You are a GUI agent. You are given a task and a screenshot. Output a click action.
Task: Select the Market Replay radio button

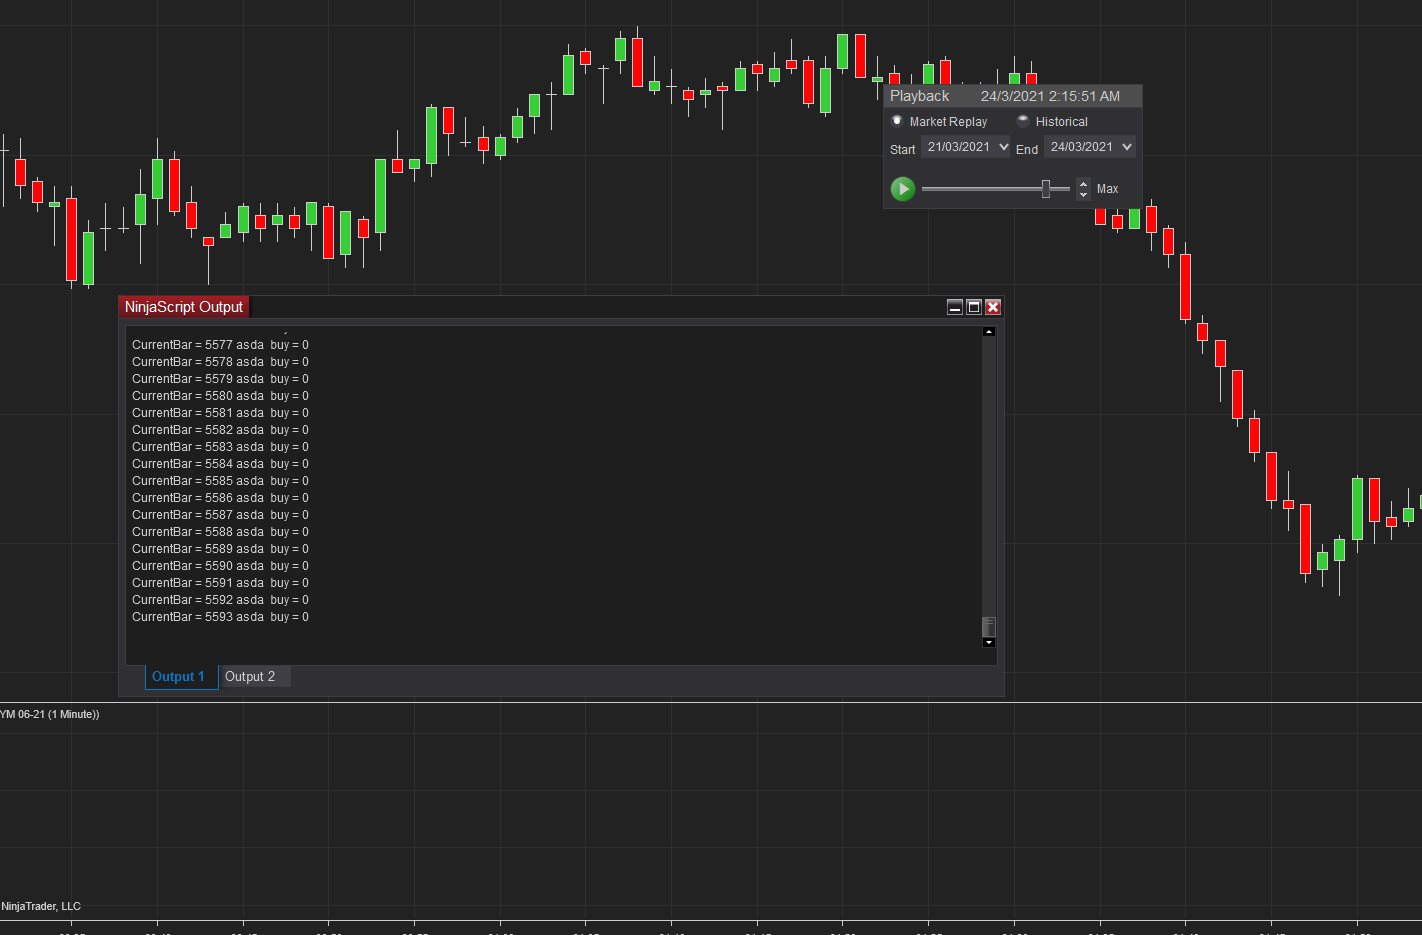[x=897, y=121]
